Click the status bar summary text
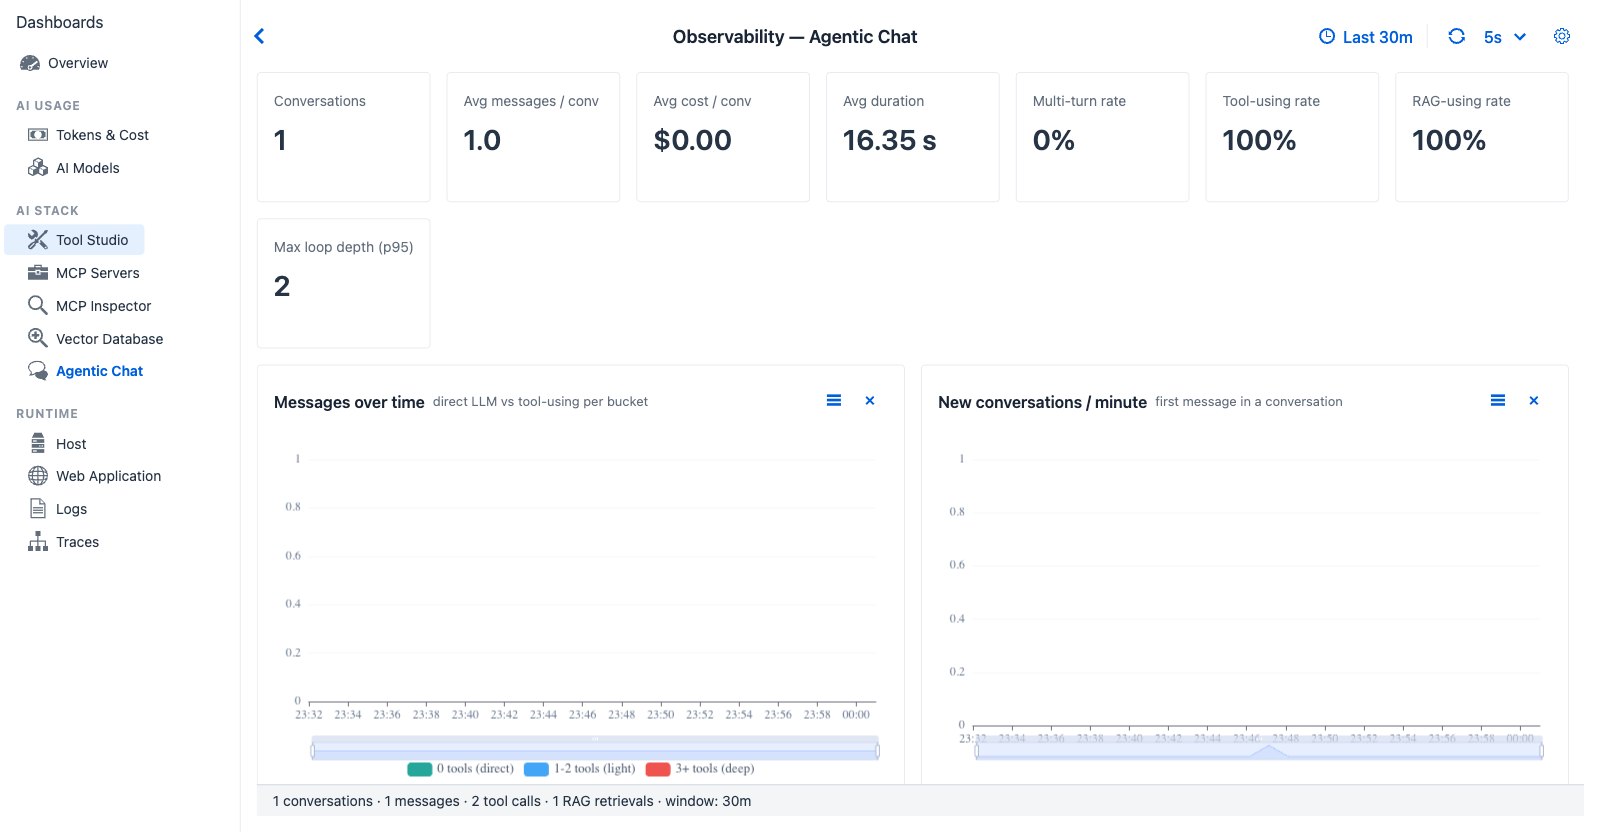The width and height of the screenshot is (1600, 832). (x=512, y=801)
